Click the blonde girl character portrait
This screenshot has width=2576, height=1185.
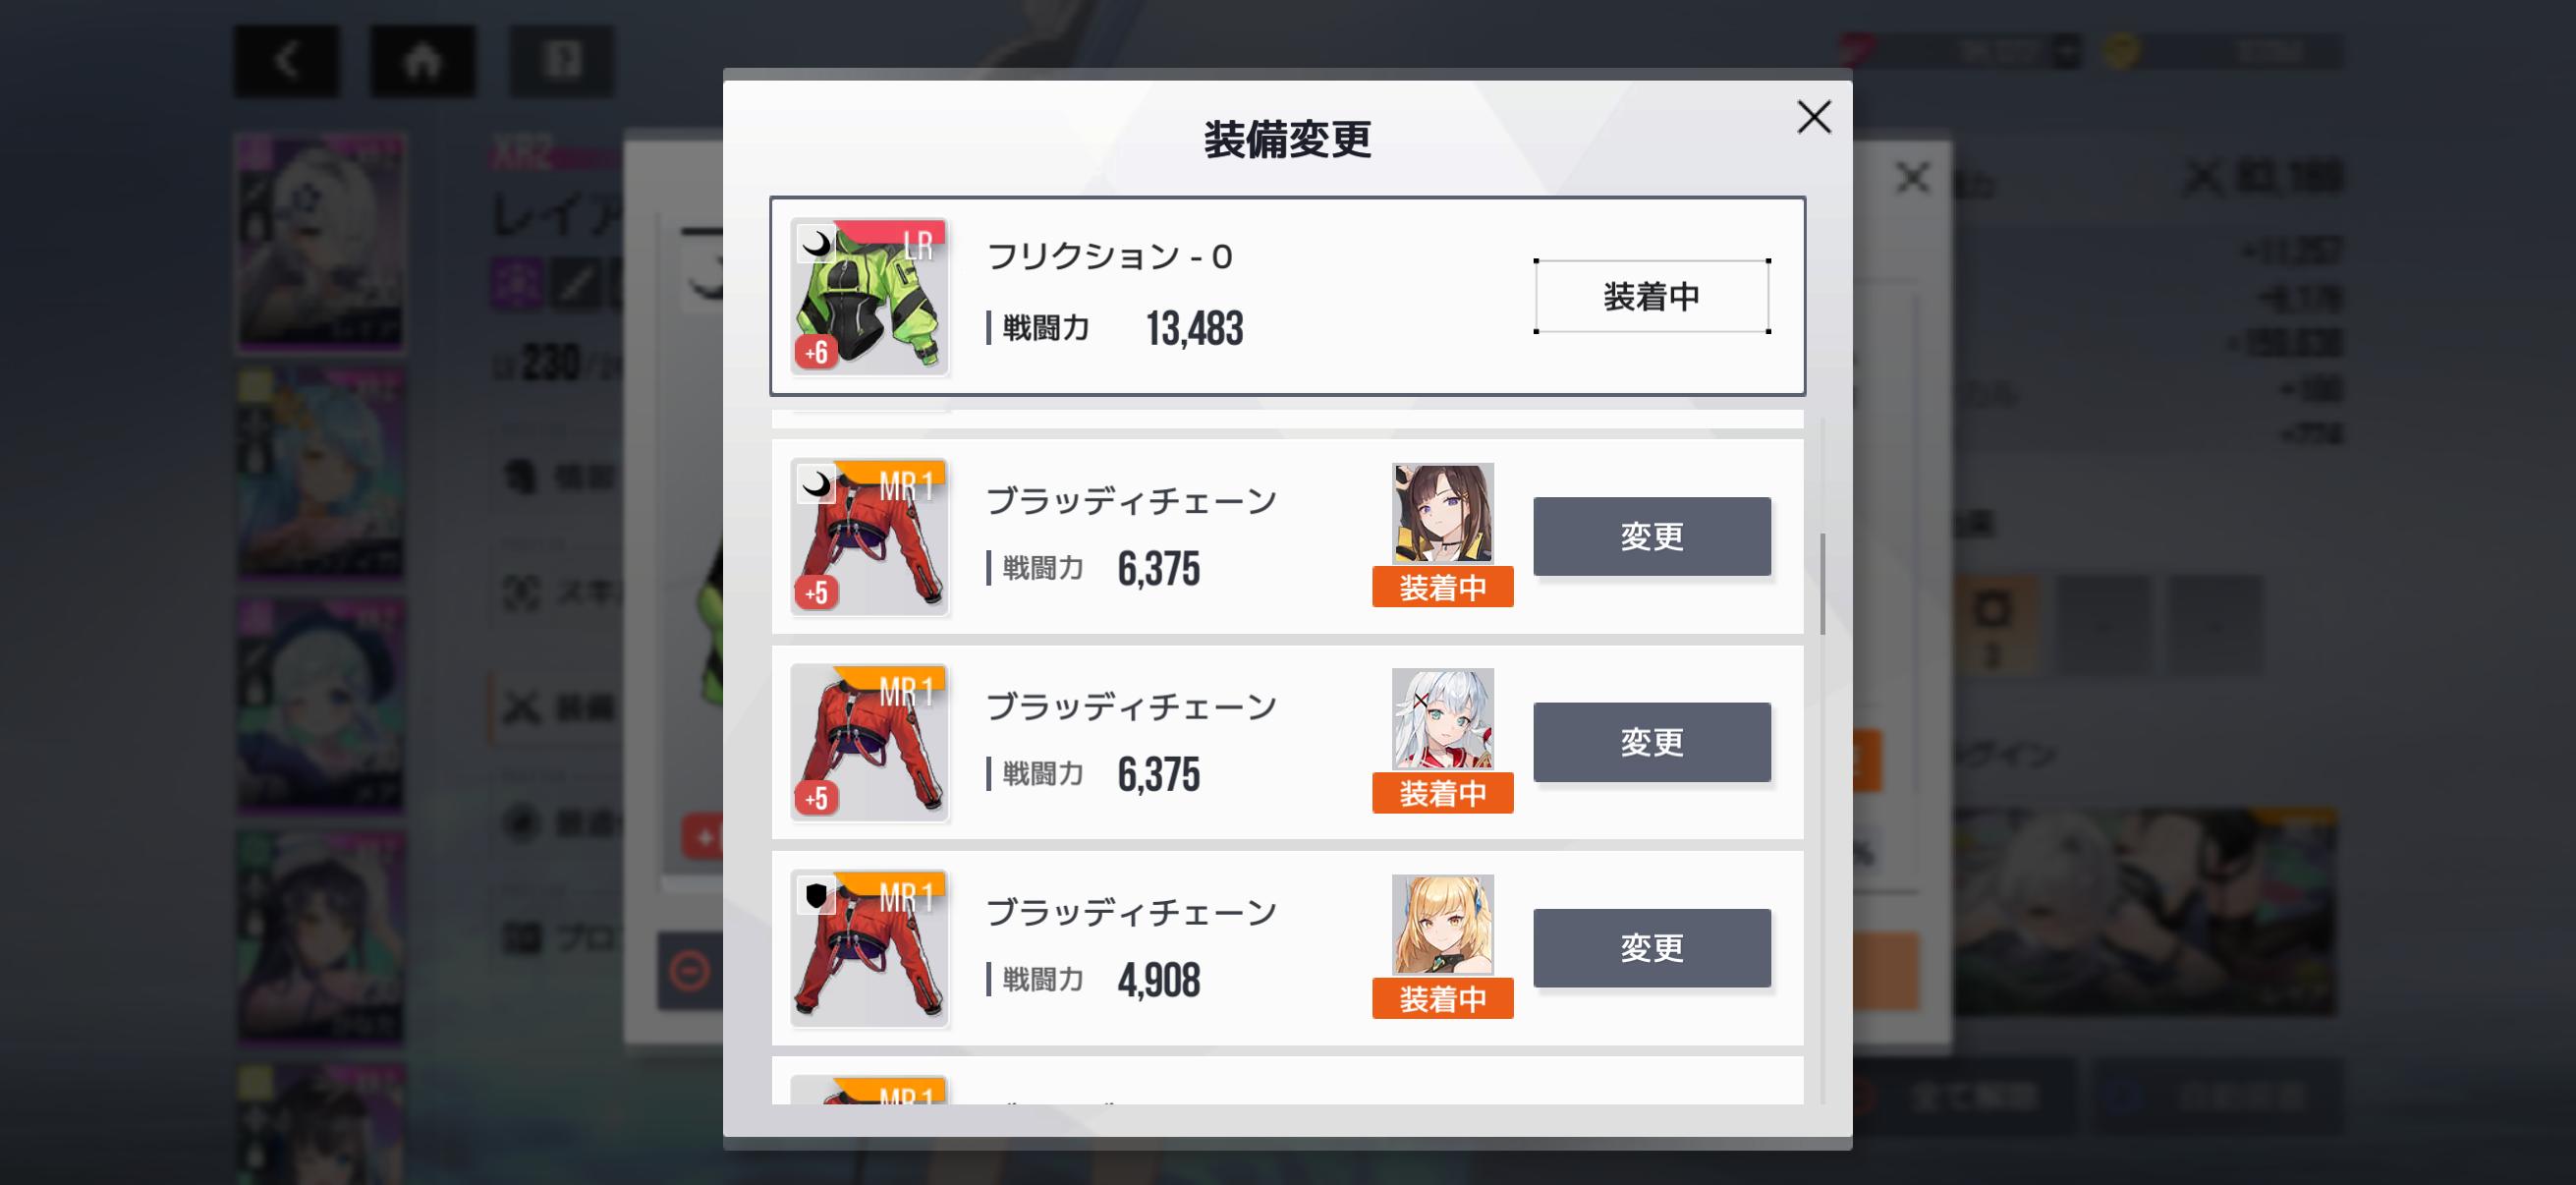pyautogui.click(x=1442, y=925)
